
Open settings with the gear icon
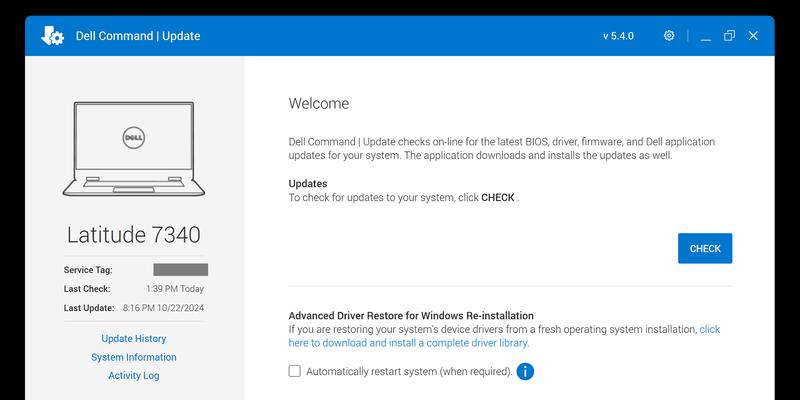(x=669, y=36)
